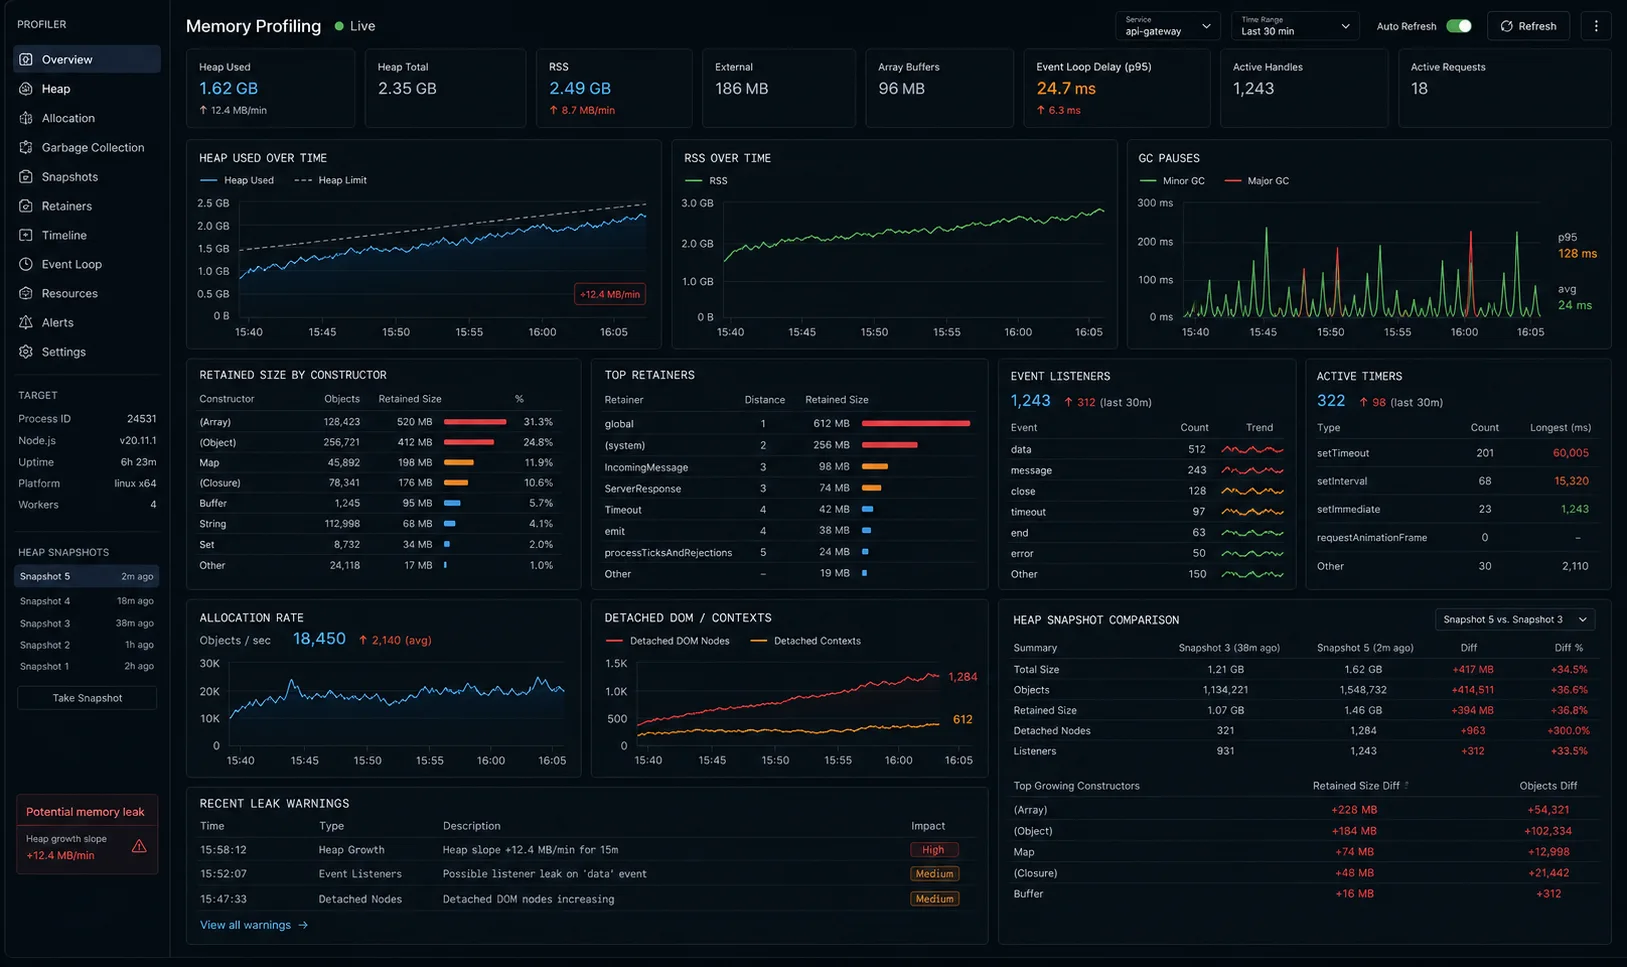Click the green Live status dot
The width and height of the screenshot is (1627, 967).
pos(339,26)
